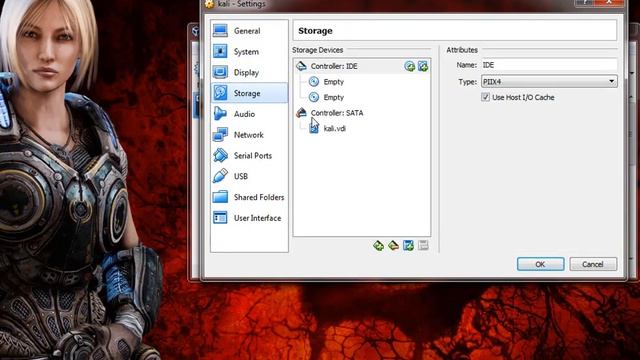Select the Controller: IDE tree row

362,66
